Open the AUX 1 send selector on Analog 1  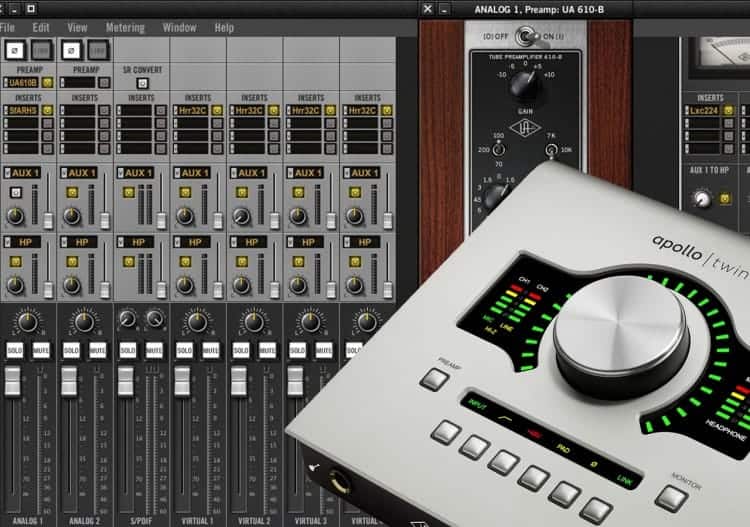tap(22, 173)
